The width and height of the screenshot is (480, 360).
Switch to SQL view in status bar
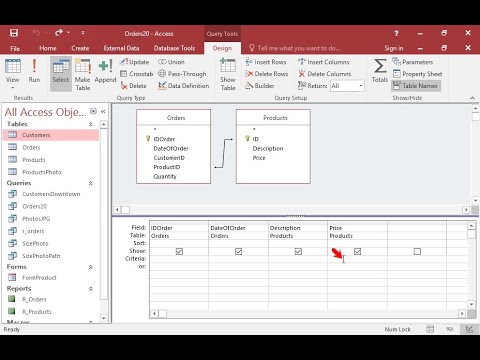click(x=450, y=329)
